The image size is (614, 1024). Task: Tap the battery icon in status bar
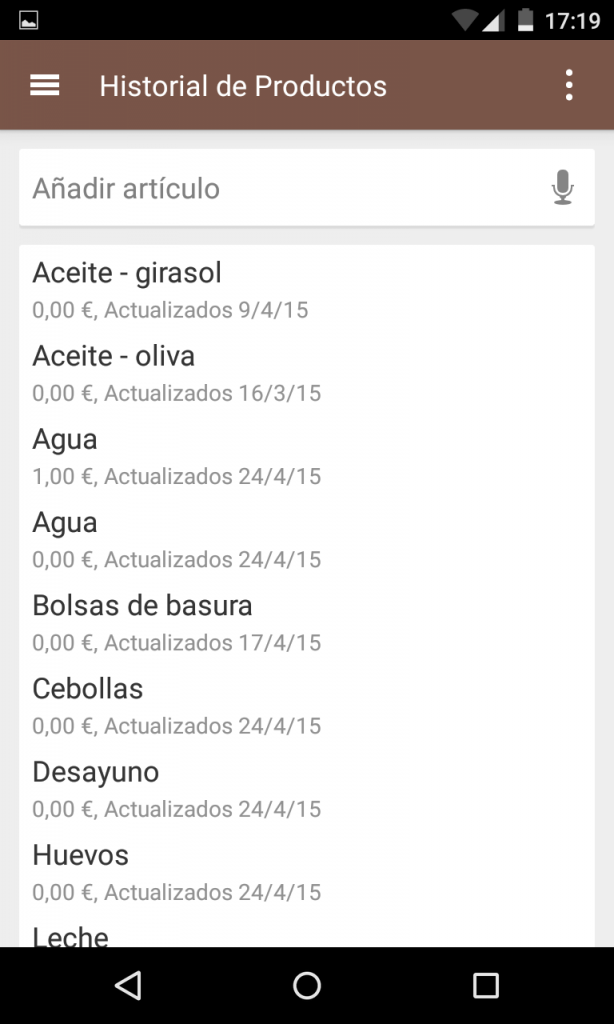[x=525, y=20]
